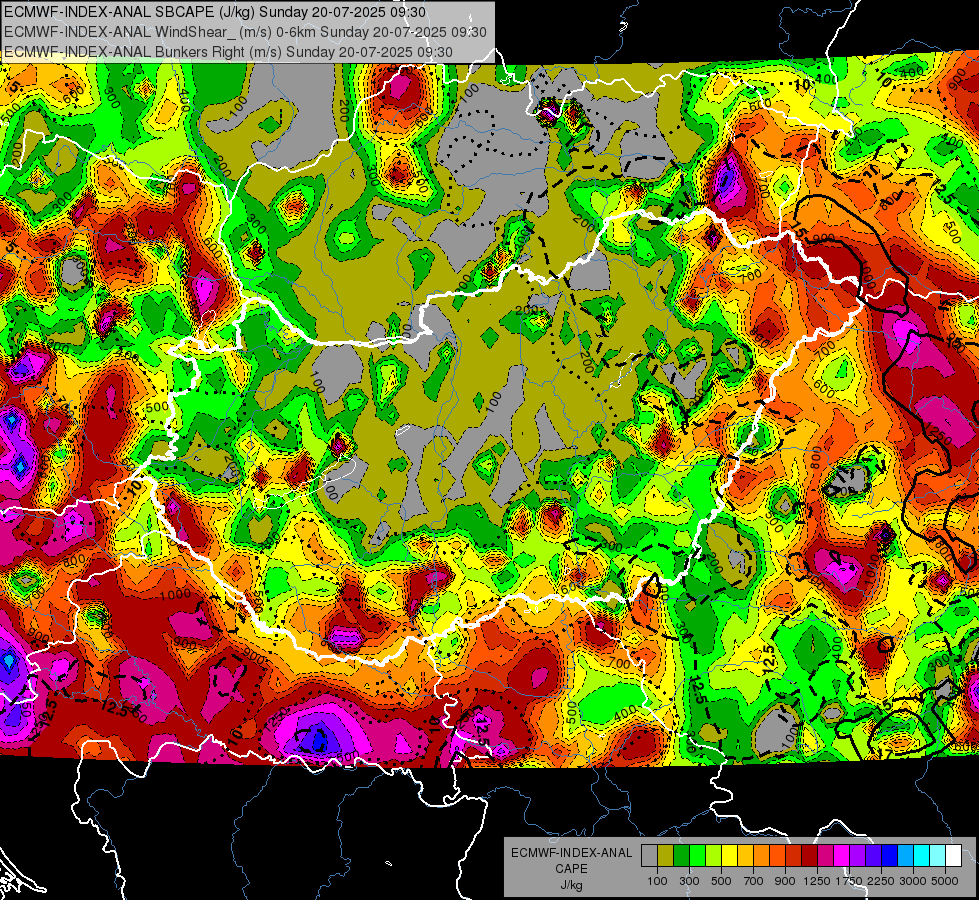Click the sky blue legend swatch
This screenshot has width=979, height=900.
(905, 856)
